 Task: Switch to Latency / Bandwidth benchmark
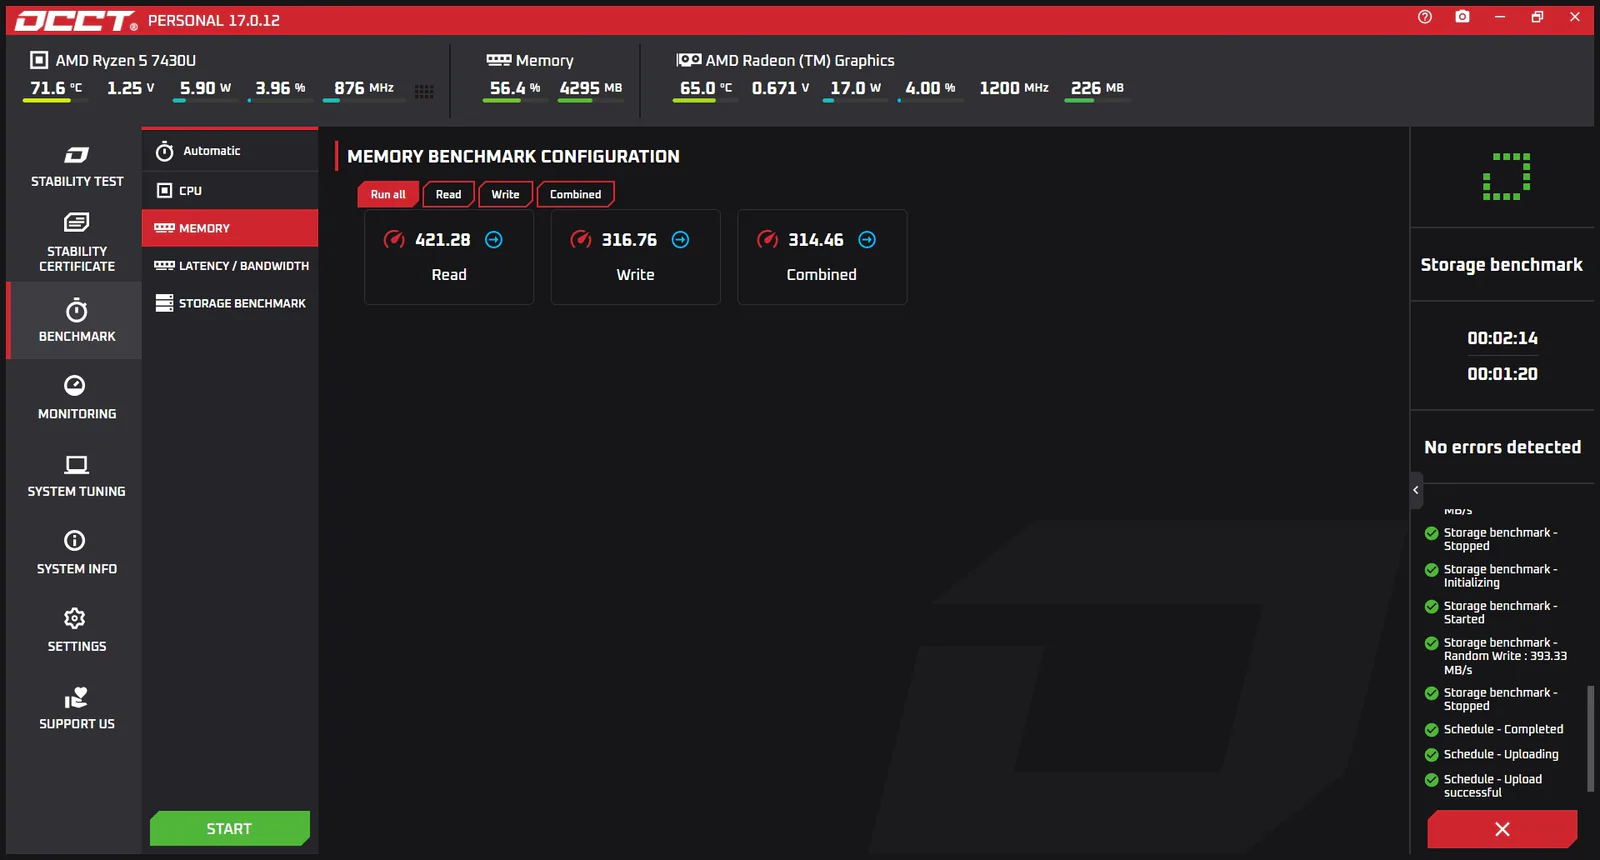[x=230, y=266]
